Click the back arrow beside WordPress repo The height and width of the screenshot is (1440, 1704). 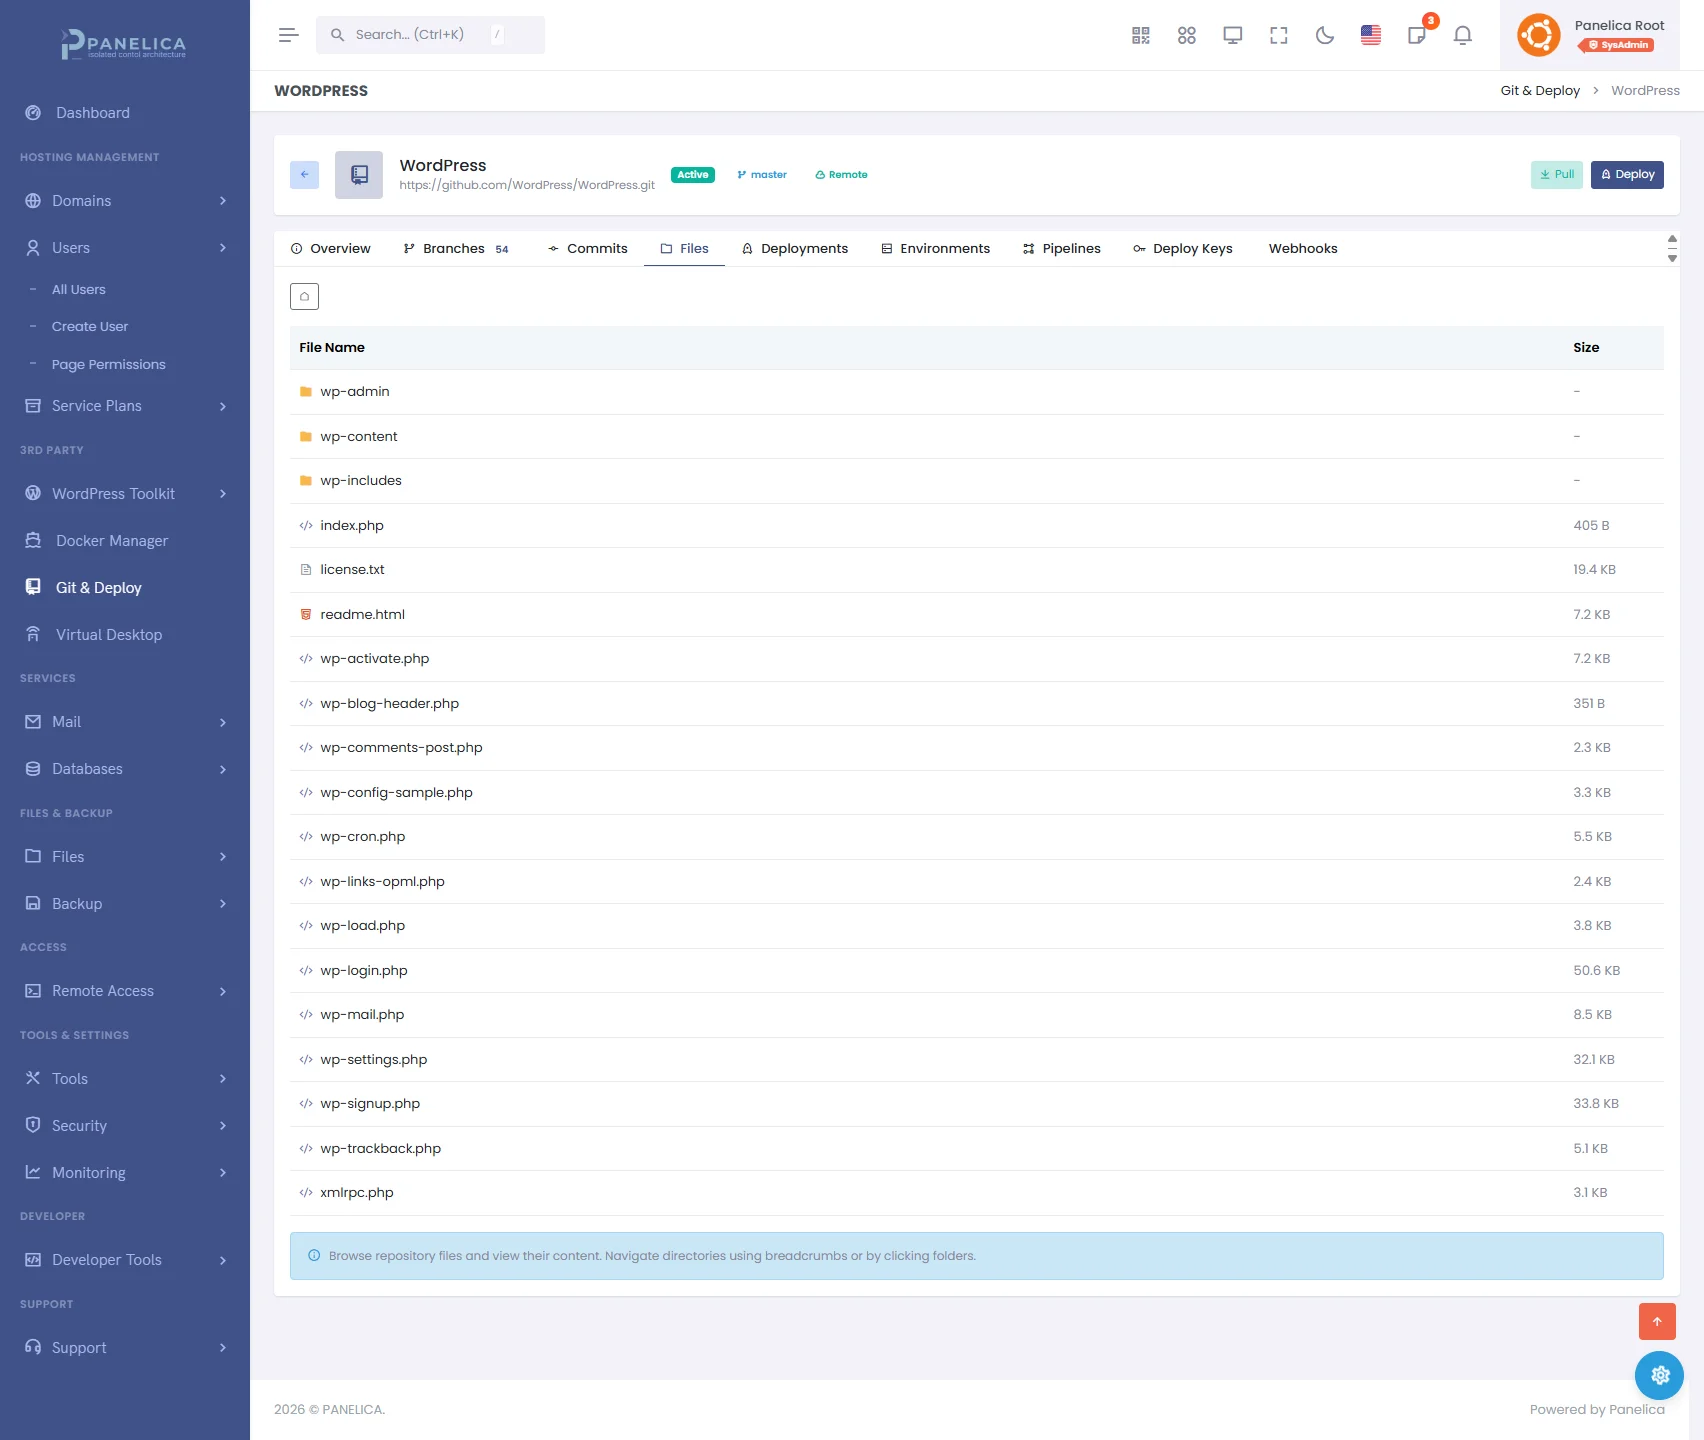[x=304, y=174]
